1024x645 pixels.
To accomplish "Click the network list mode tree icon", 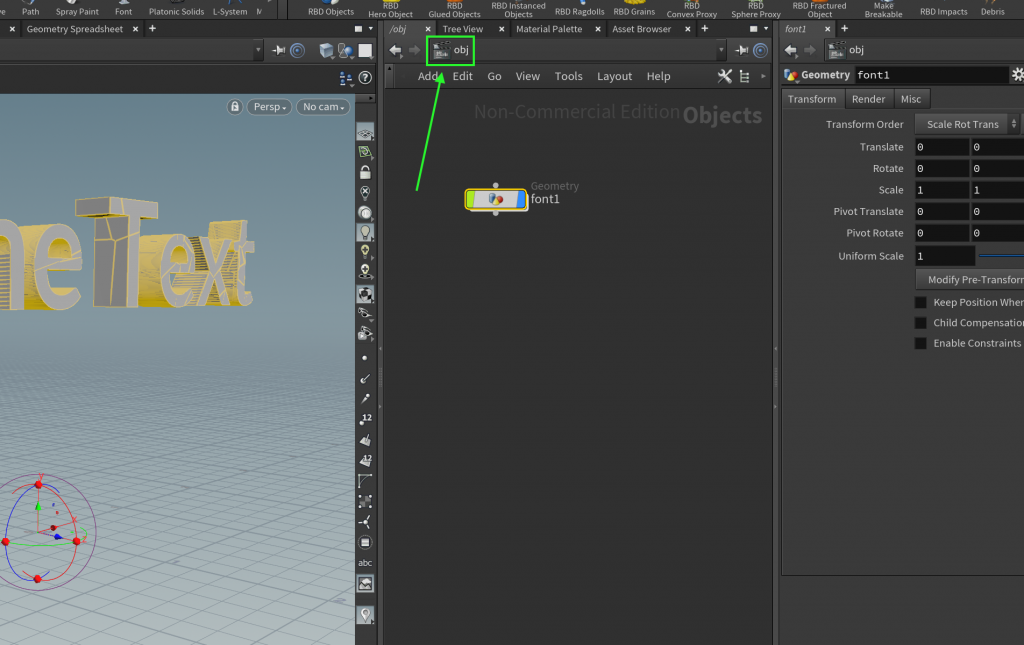I will tap(744, 76).
